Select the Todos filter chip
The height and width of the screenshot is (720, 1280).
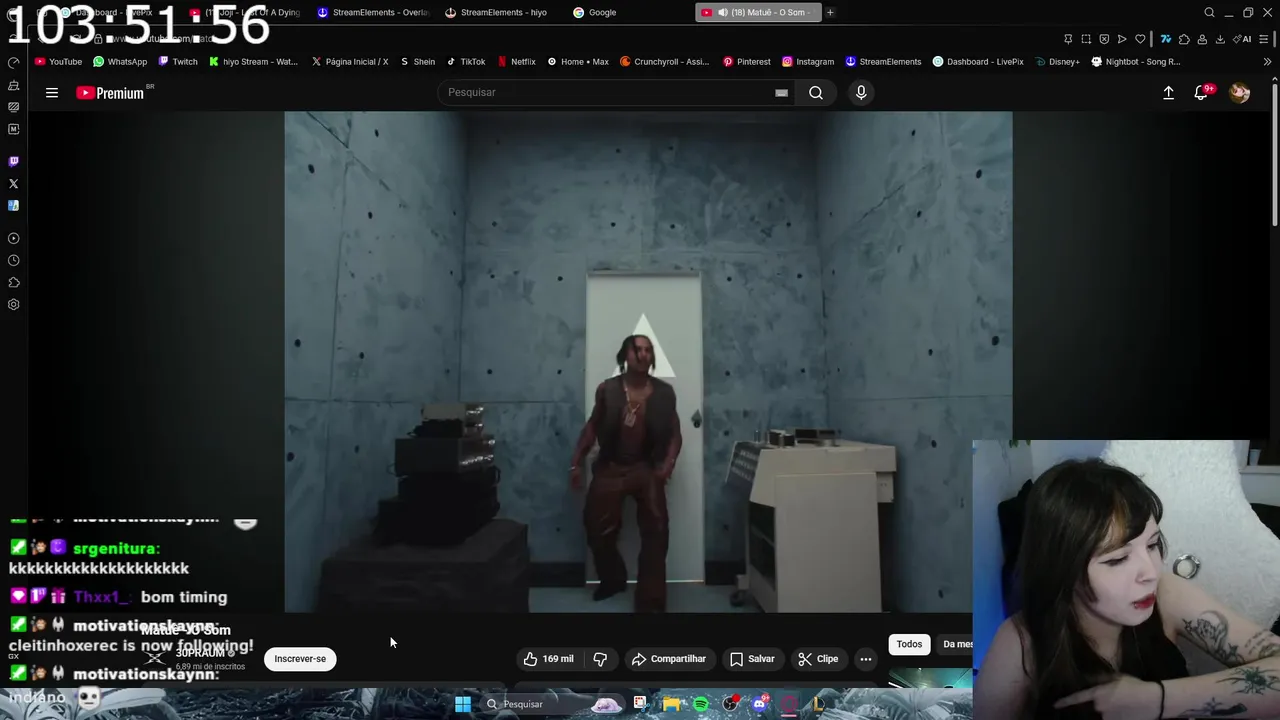click(x=909, y=644)
